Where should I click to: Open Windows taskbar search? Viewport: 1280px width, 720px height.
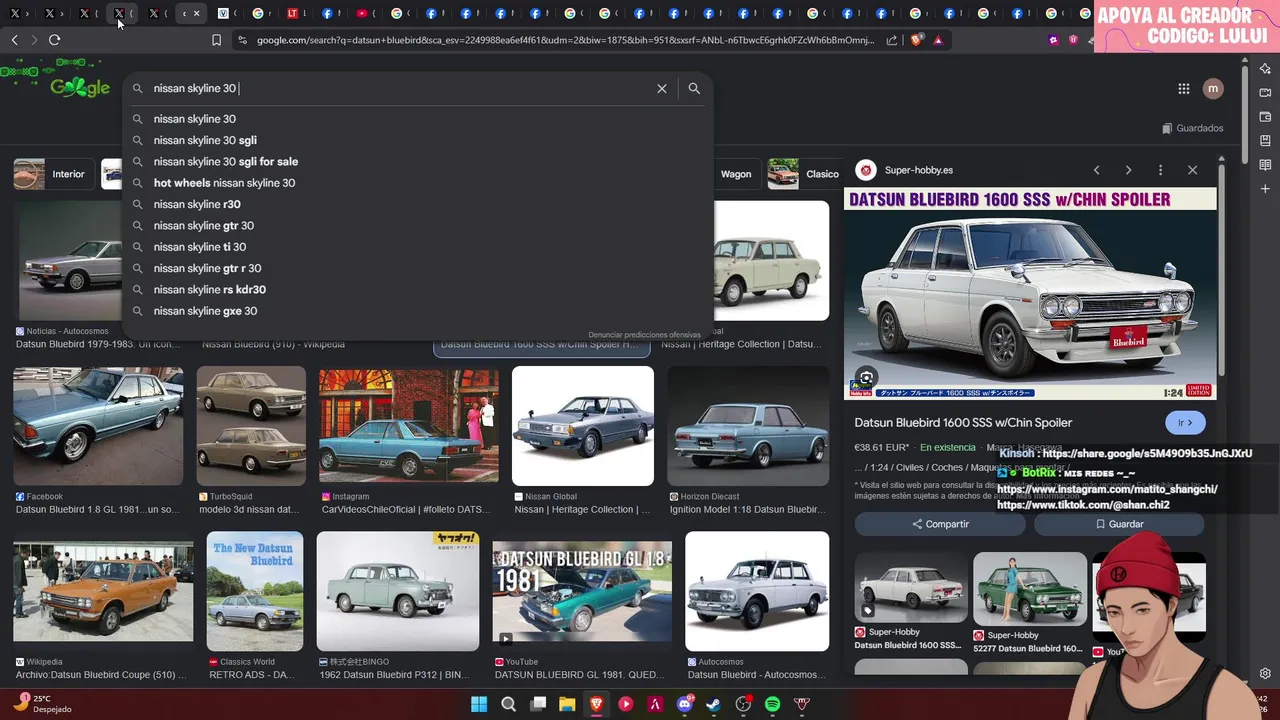coord(508,704)
